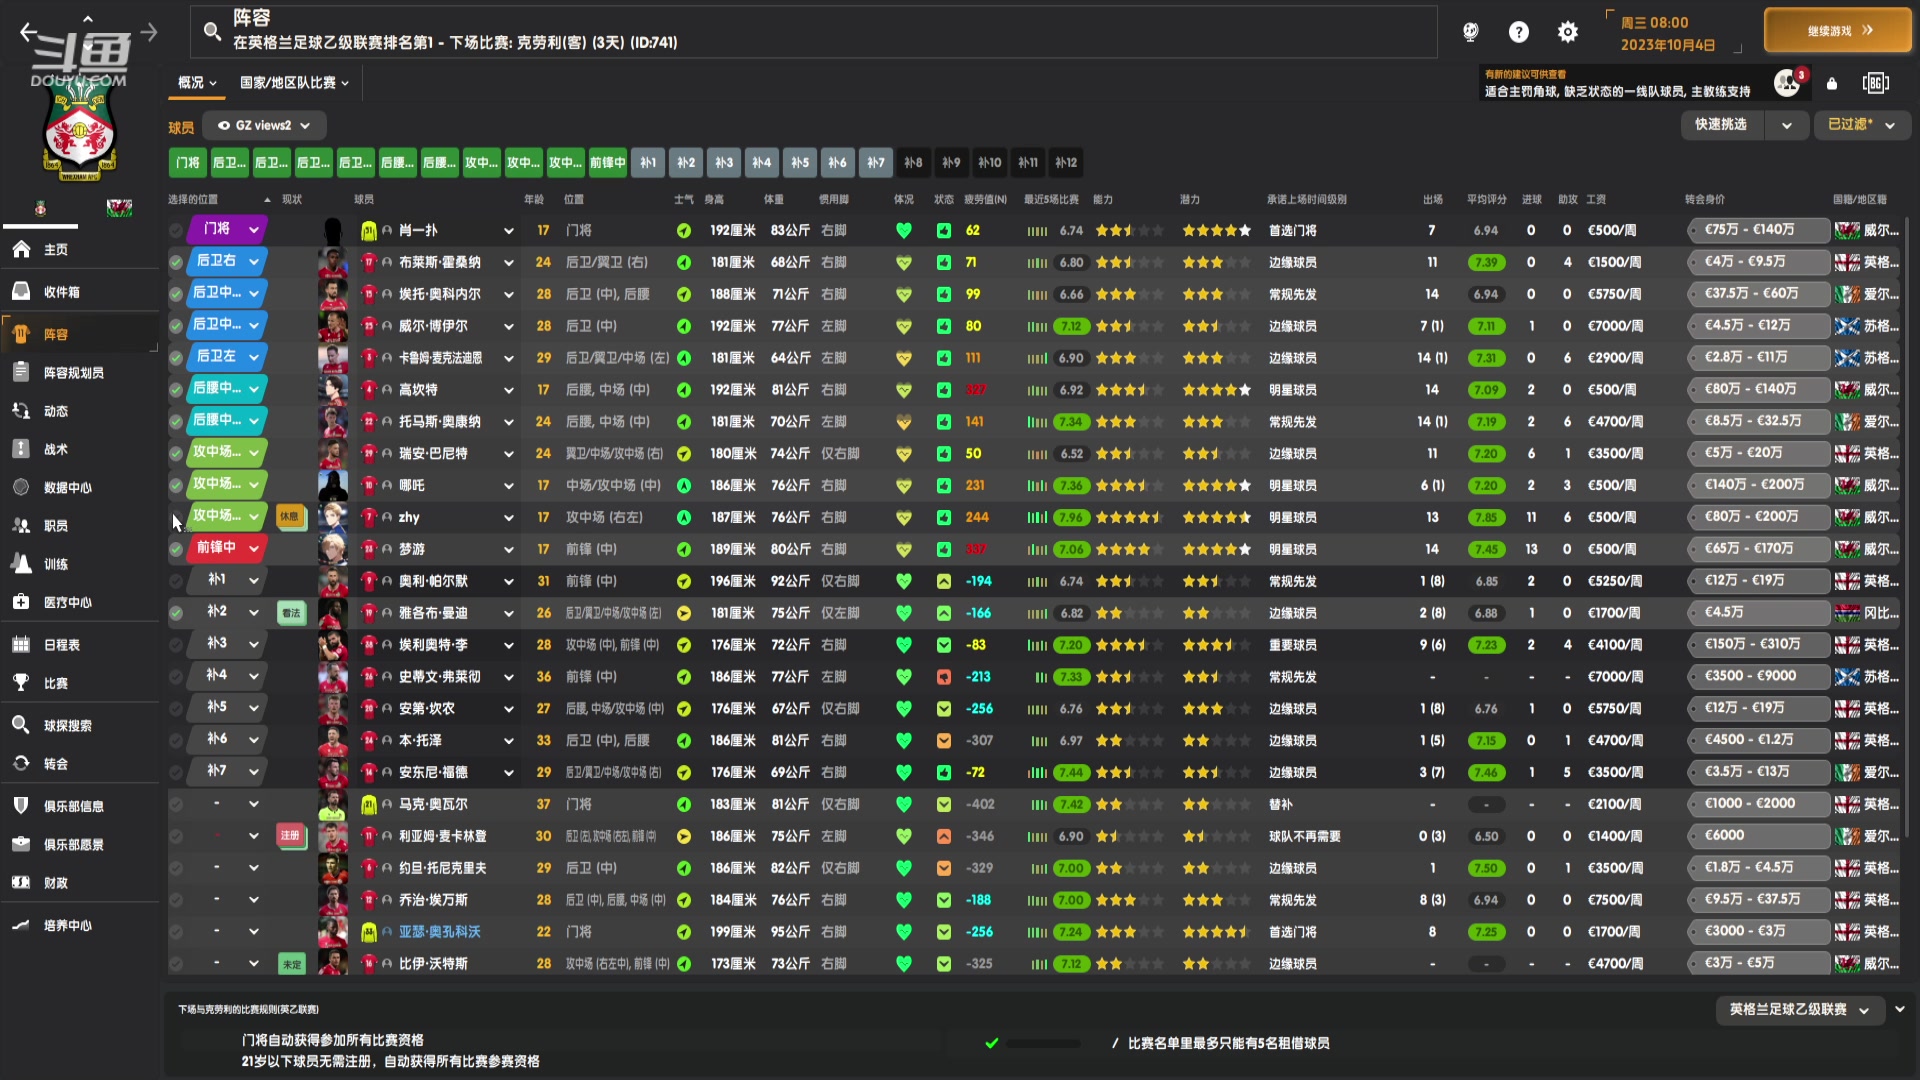Collapse the bottom rules panel chevron

[1900, 1009]
